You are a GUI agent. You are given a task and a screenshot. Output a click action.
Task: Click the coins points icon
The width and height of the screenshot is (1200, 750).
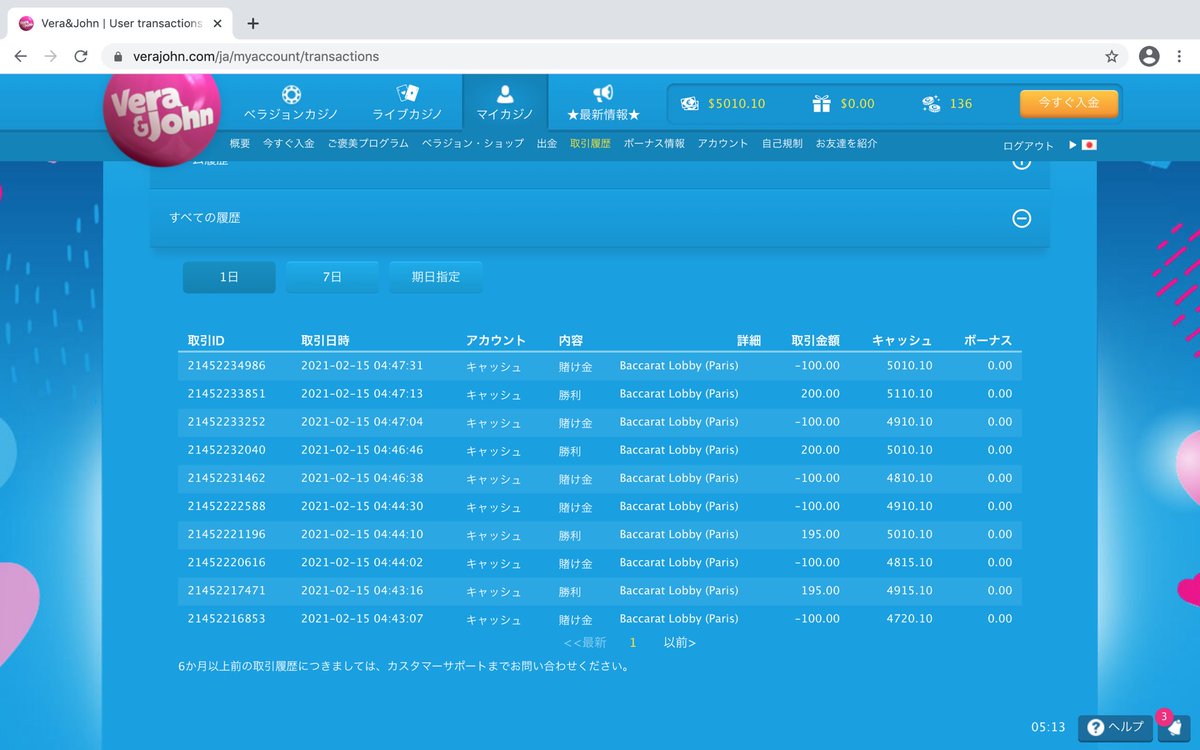[931, 103]
